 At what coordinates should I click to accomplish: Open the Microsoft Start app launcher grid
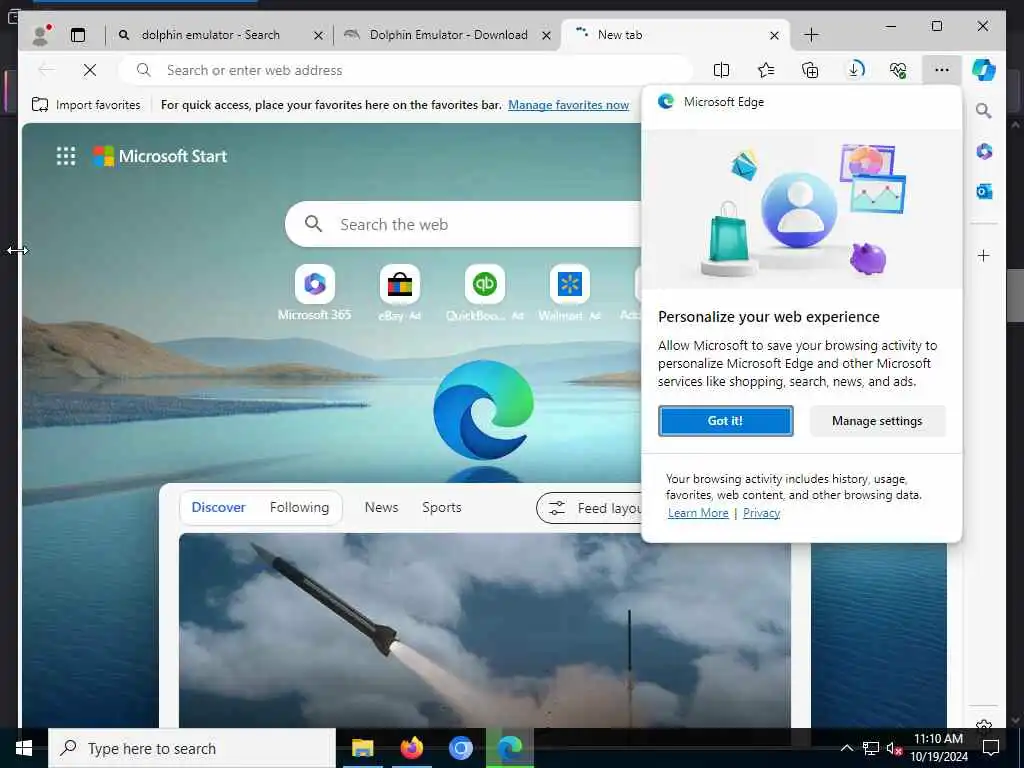click(65, 156)
